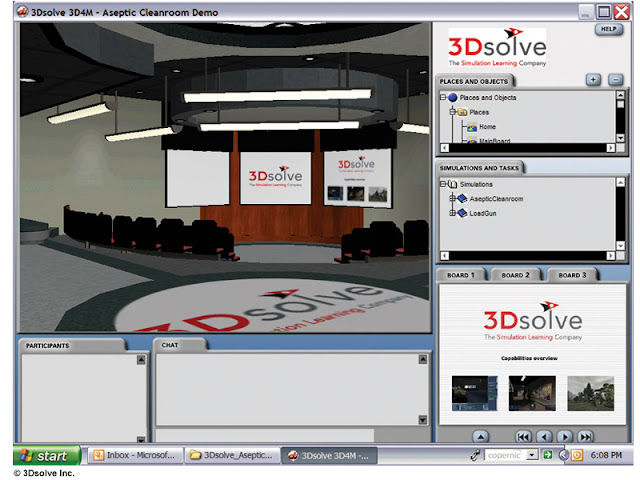Click right arrow of Simulations horizontal scrollbar
Screen dimensions: 640x480
pos(611,256)
